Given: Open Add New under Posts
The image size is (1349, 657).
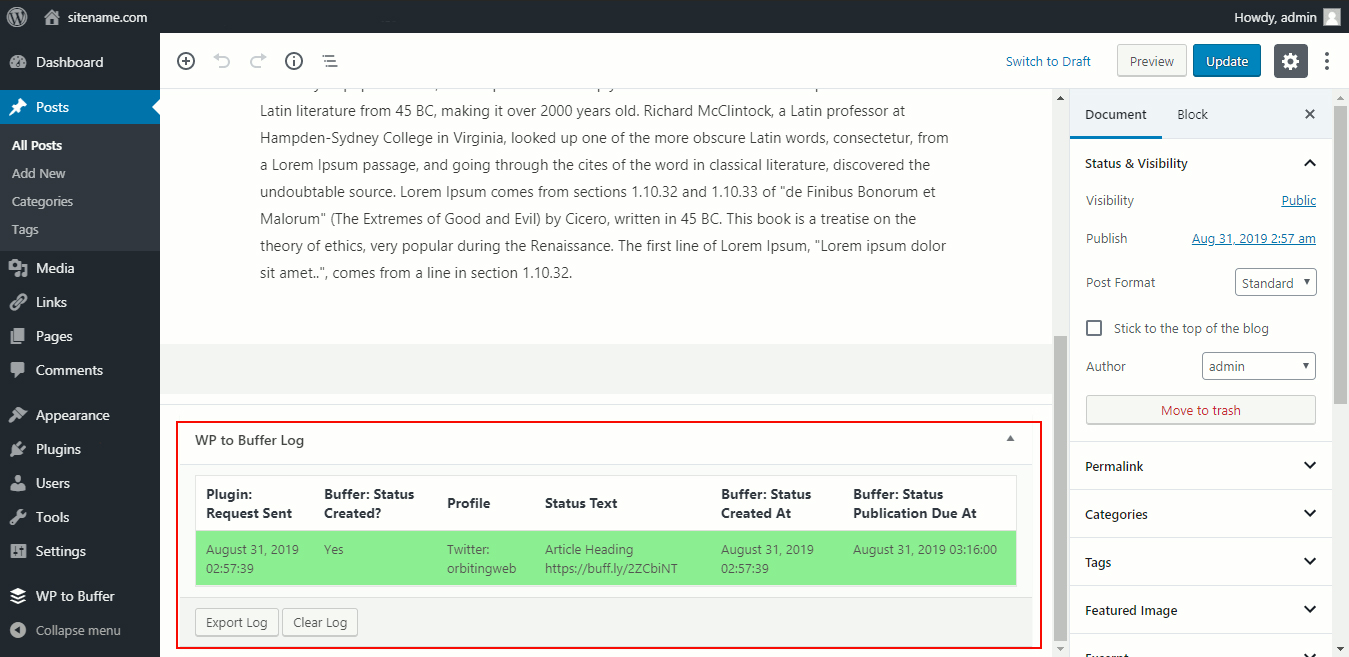Looking at the screenshot, I should click(39, 173).
